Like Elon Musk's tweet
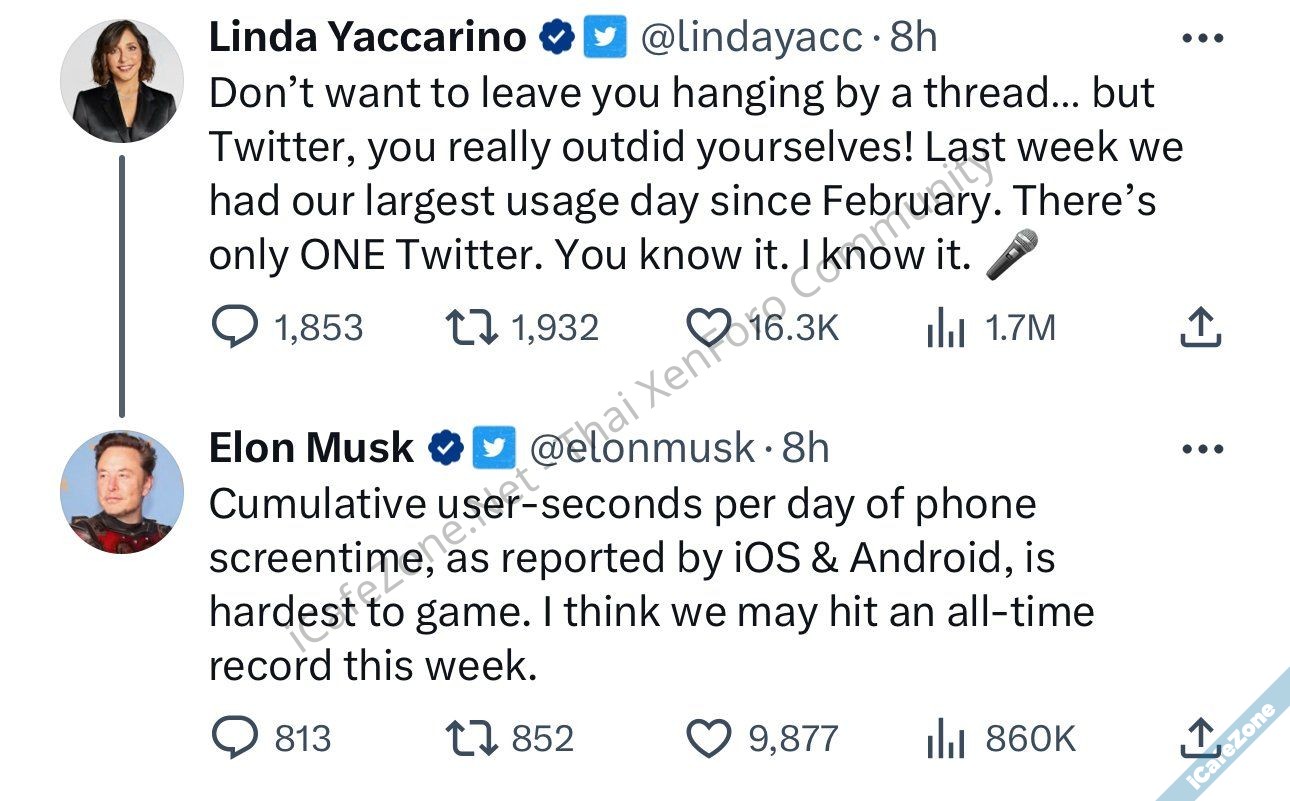The image size is (1290, 801). pyautogui.click(x=709, y=739)
